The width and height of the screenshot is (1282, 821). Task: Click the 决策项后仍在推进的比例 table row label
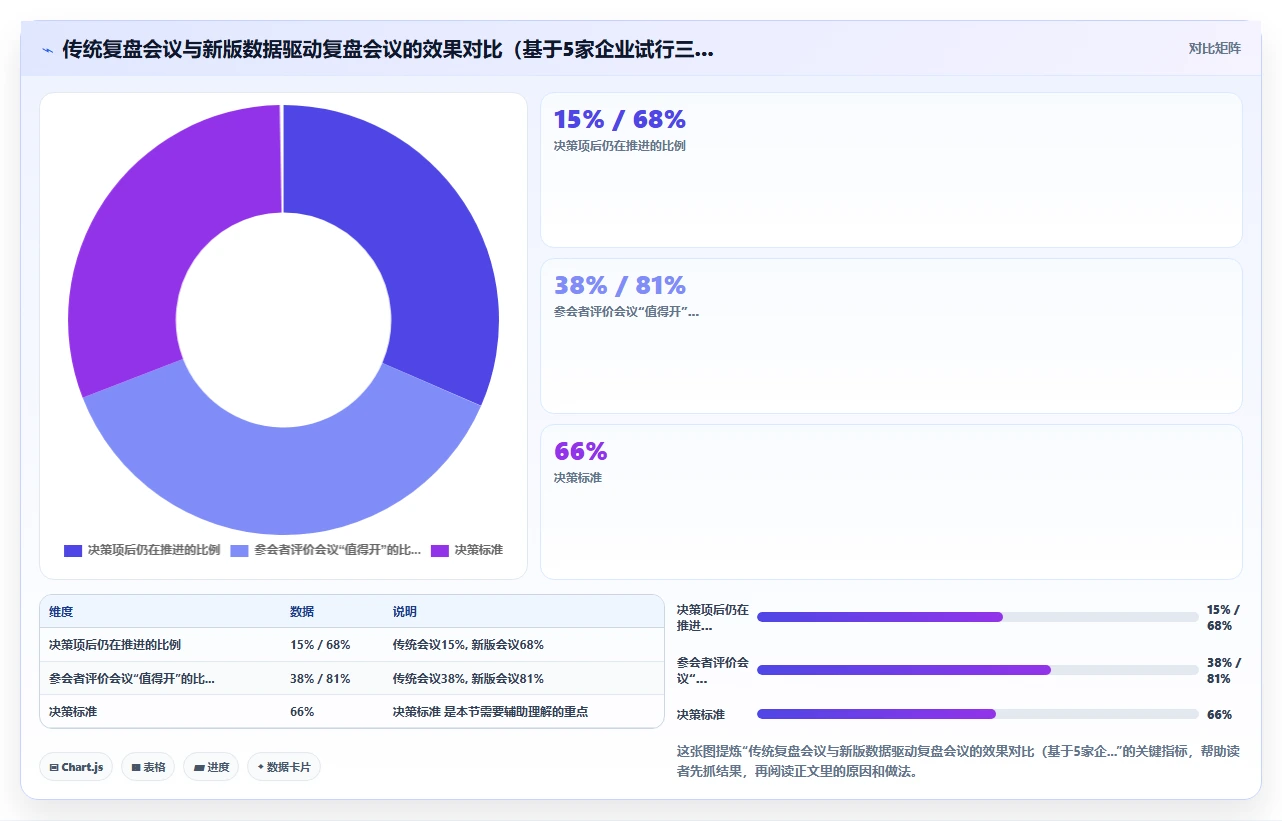click(115, 645)
